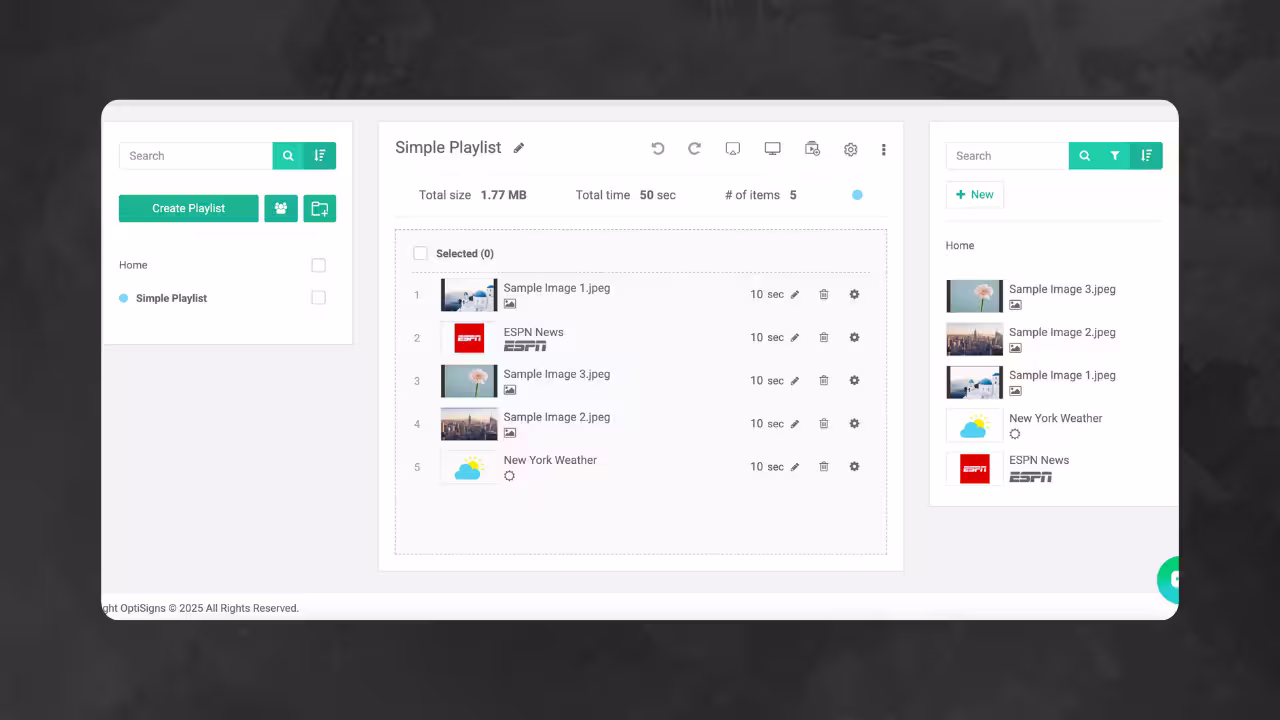Click the Sample Image 3.jpeg thumbnail in right panel
Screen dimensions: 1280x720
(974, 295)
